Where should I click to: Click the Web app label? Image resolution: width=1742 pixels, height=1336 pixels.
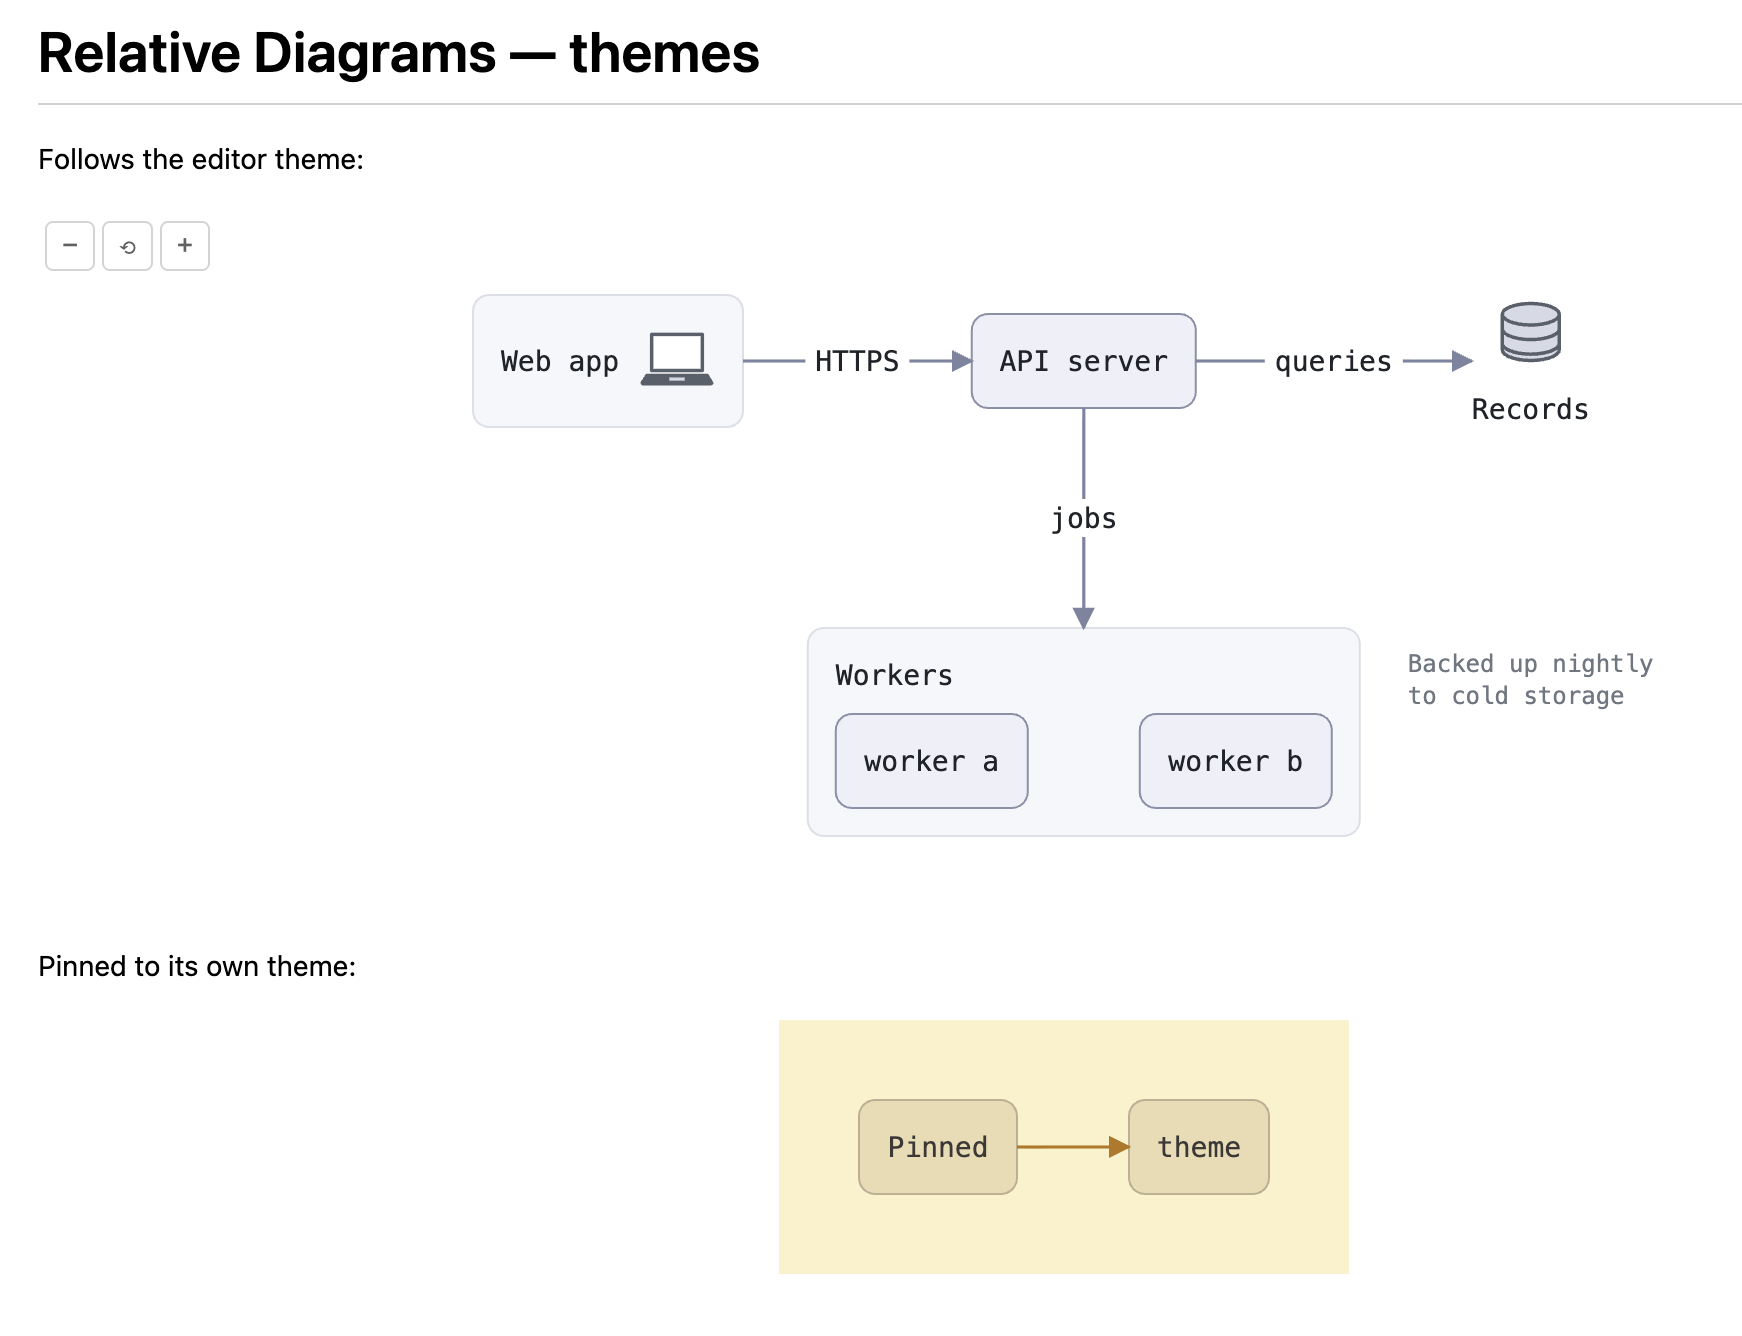559,361
